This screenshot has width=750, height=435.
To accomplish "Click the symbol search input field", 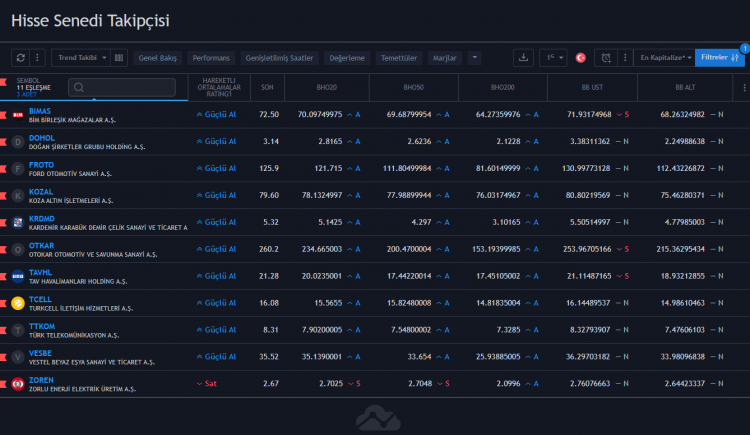I will (x=122, y=88).
